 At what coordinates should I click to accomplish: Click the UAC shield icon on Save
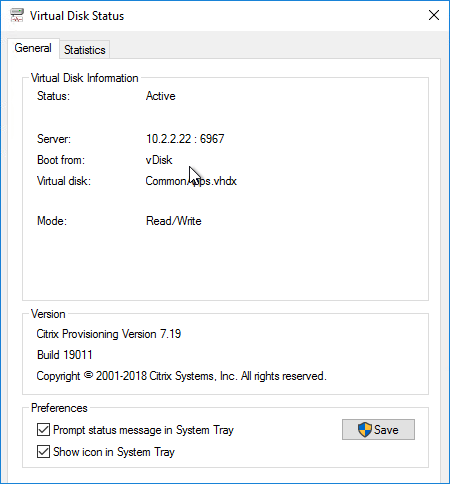(x=365, y=430)
